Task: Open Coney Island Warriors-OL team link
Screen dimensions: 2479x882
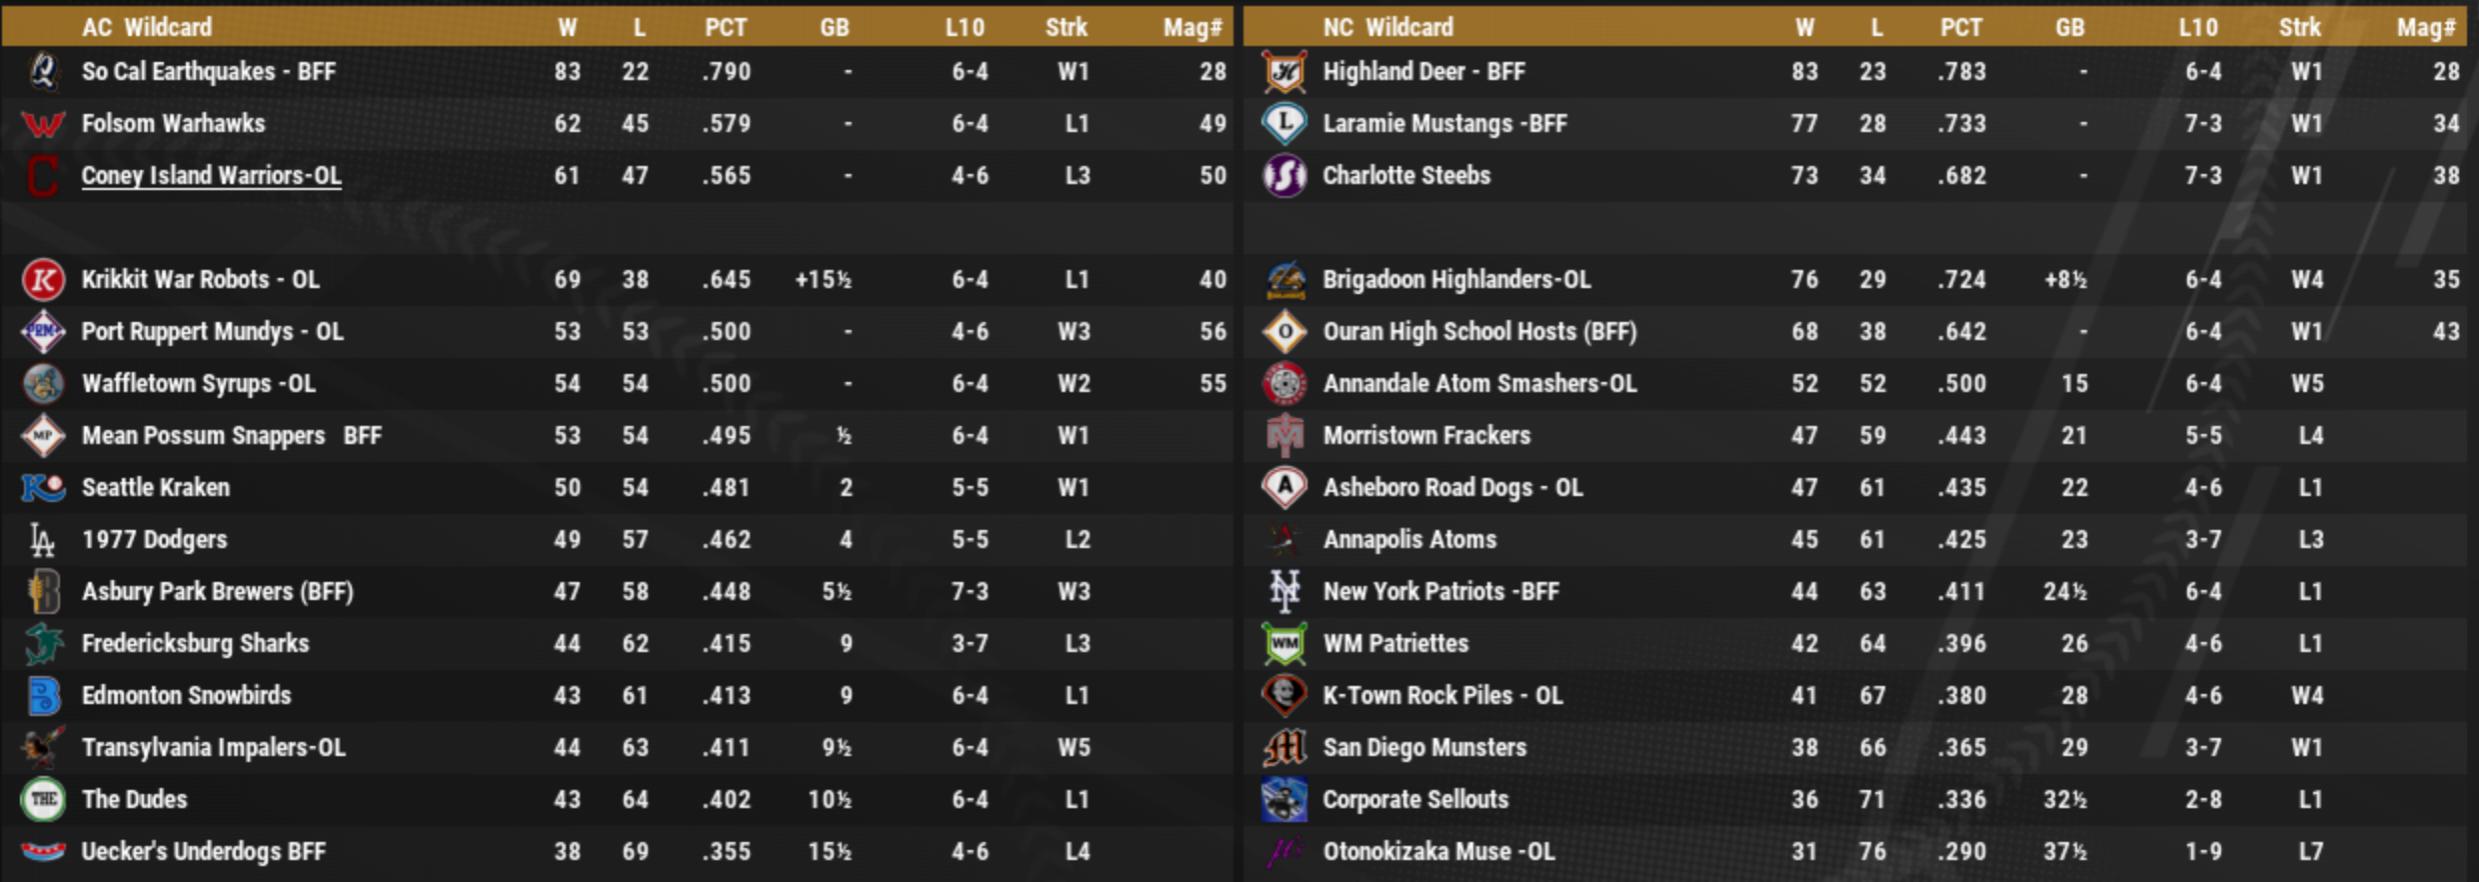Action: click(x=211, y=176)
